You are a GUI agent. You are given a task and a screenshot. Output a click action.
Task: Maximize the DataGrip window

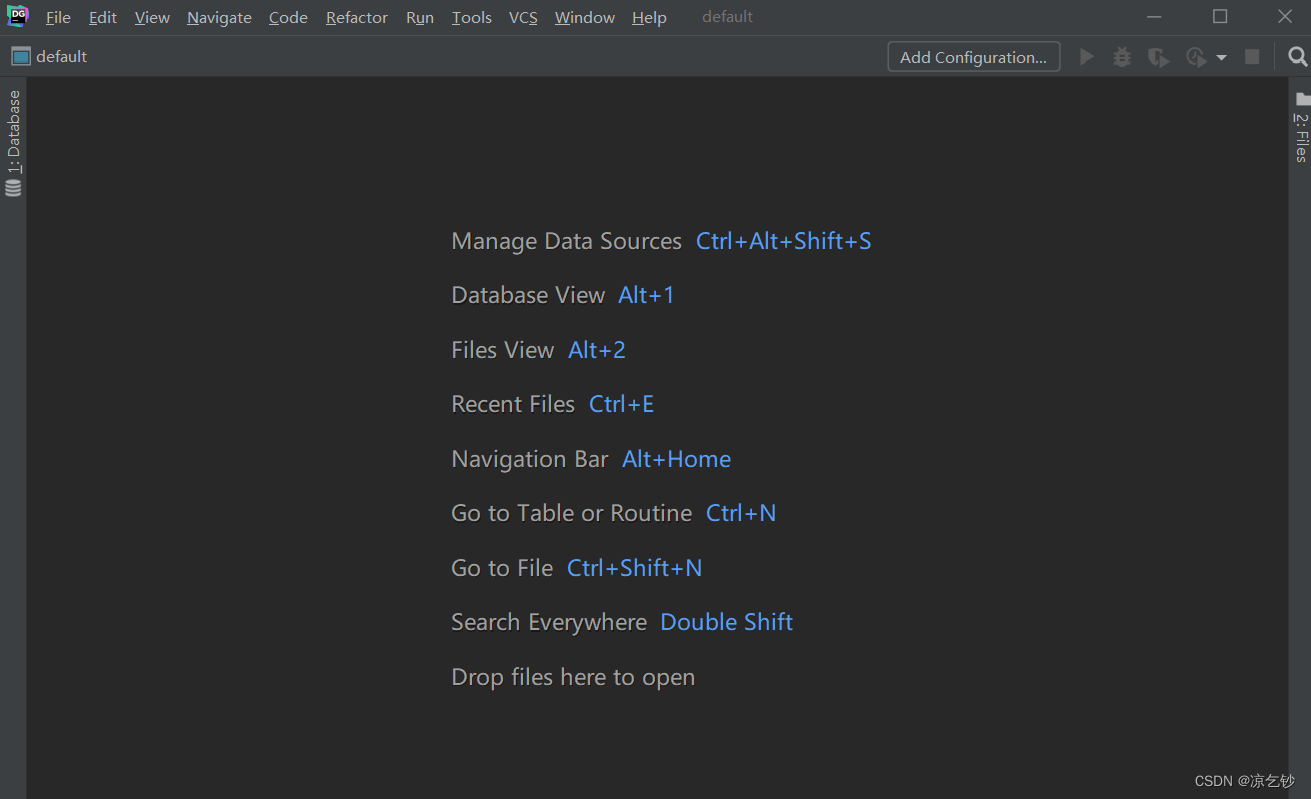click(1220, 17)
